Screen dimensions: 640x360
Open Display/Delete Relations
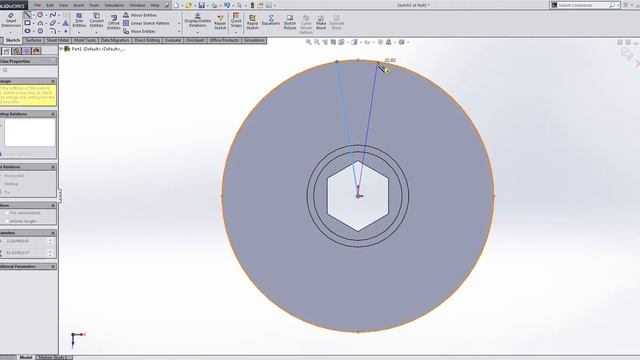point(198,20)
